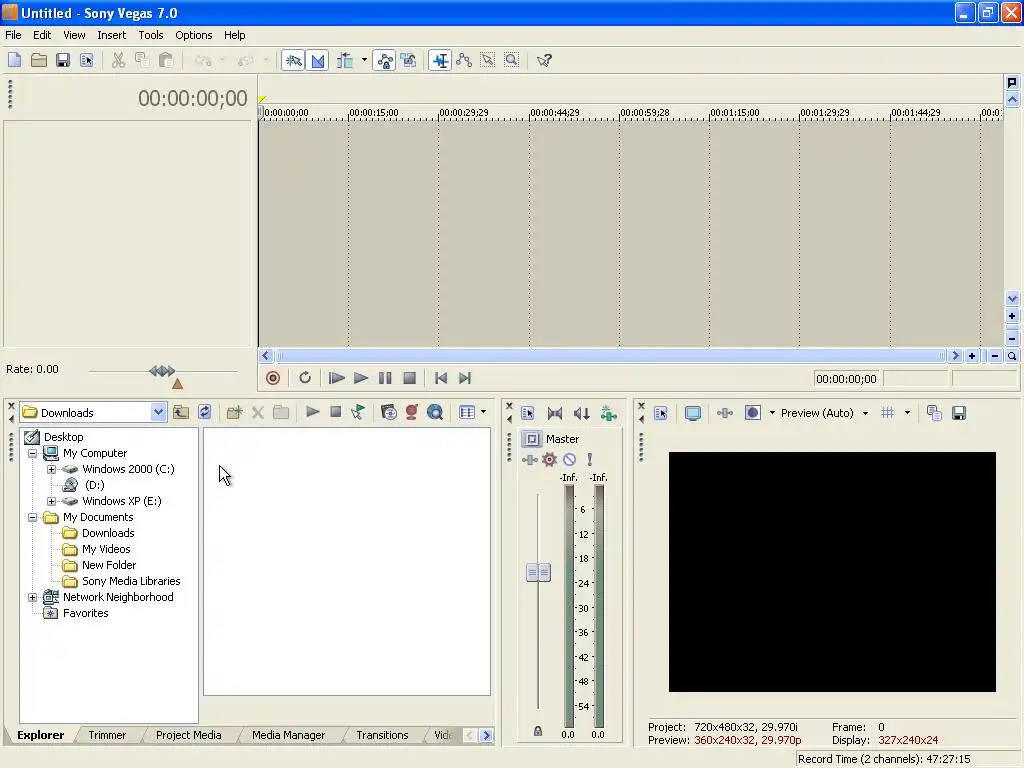Toggle the Master Mute icon
Viewport: 1024px width, 768px height.
pyautogui.click(x=569, y=460)
